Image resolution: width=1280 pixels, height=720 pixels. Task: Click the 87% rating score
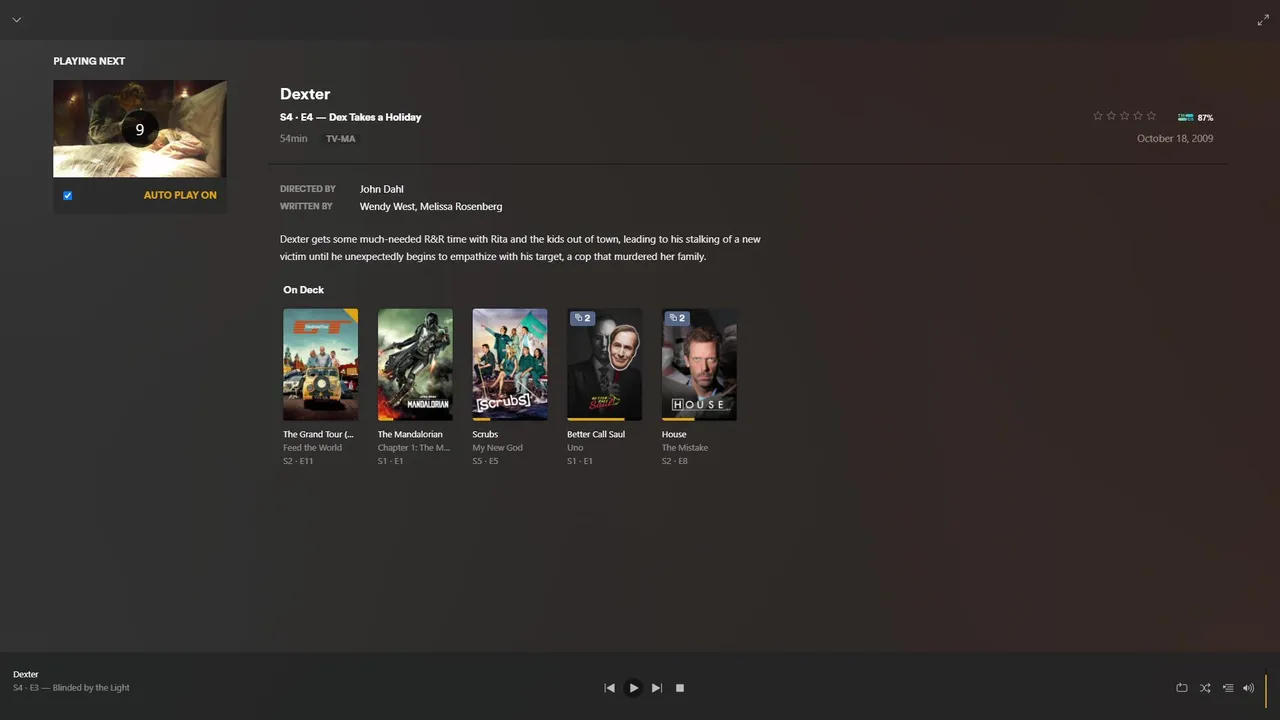[x=1205, y=118]
